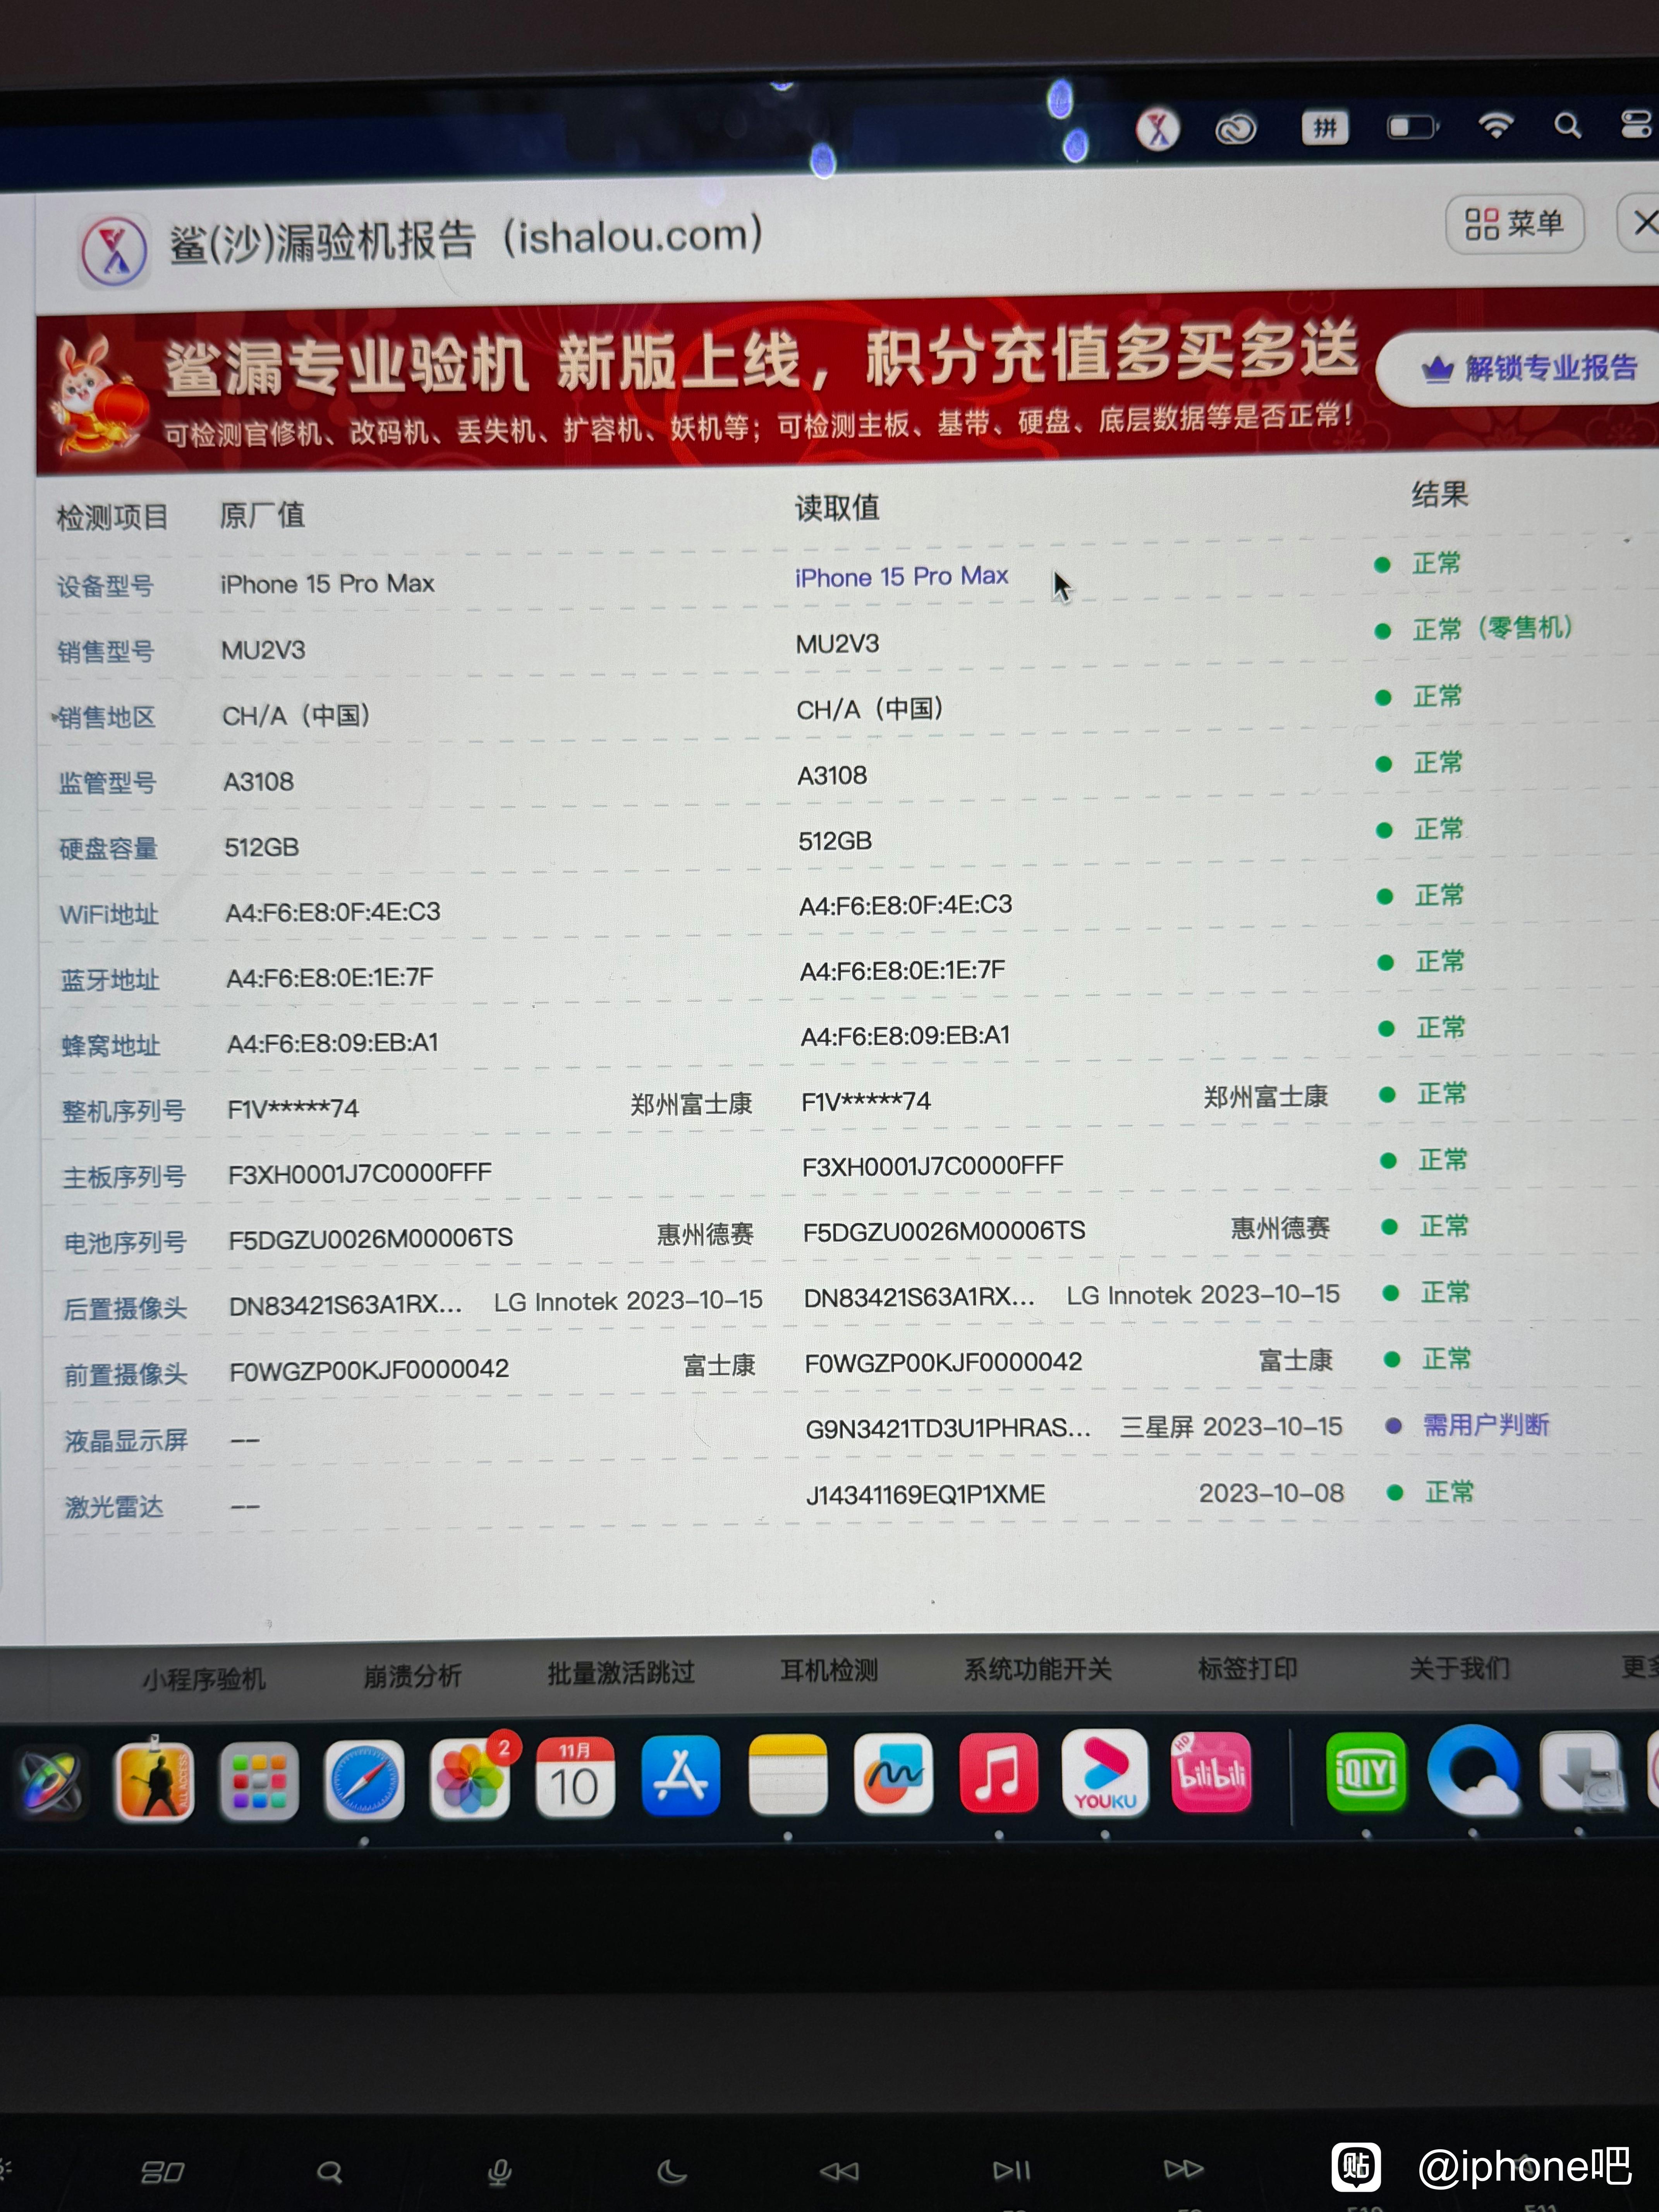The width and height of the screenshot is (1659, 2212).
Task: Click the 原厂值 column header
Action: 262,515
